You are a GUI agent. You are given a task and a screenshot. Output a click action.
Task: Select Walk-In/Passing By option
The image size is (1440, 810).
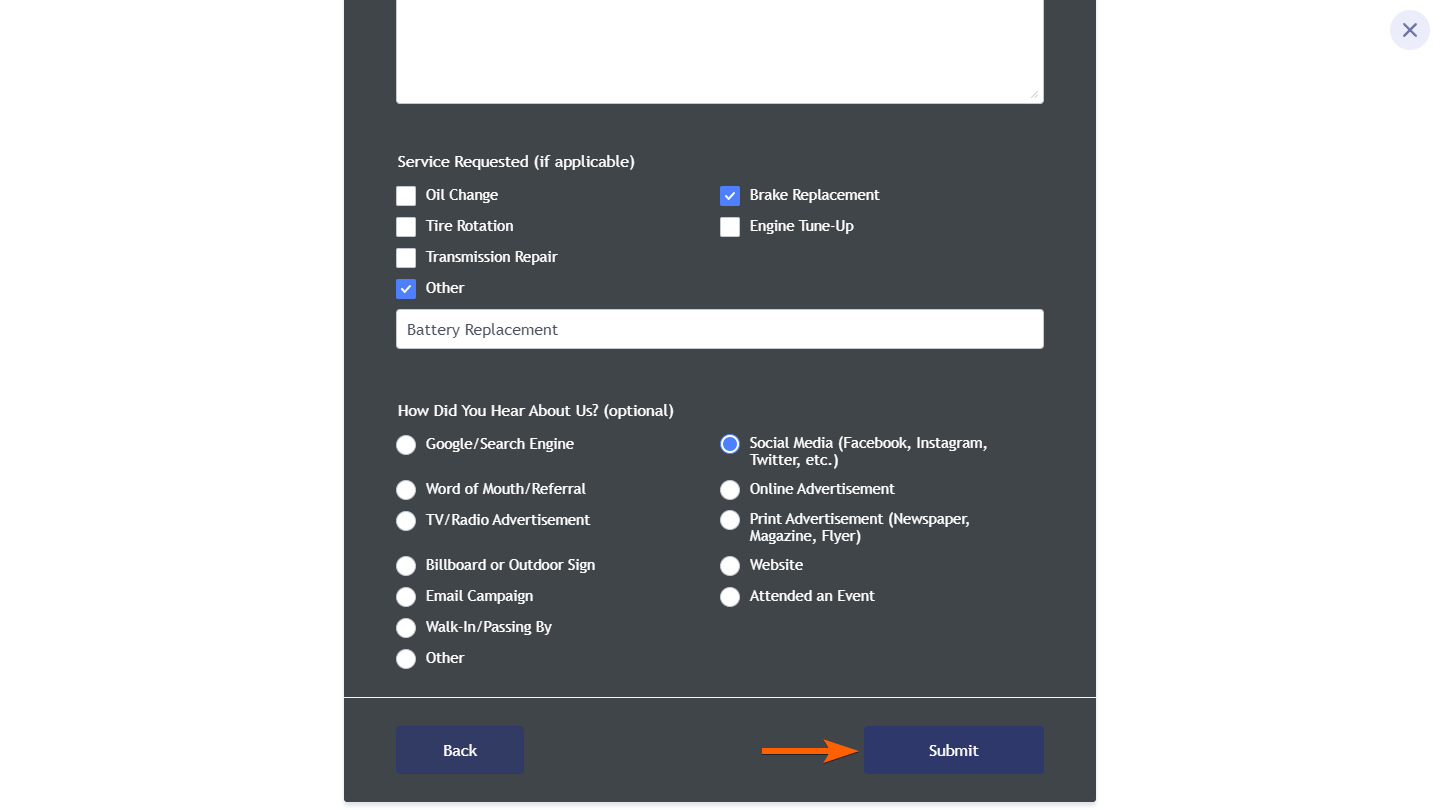[406, 628]
